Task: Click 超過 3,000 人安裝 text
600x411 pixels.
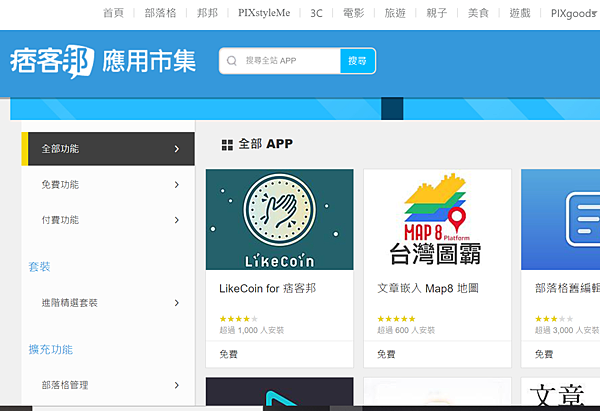Action: coord(567,330)
